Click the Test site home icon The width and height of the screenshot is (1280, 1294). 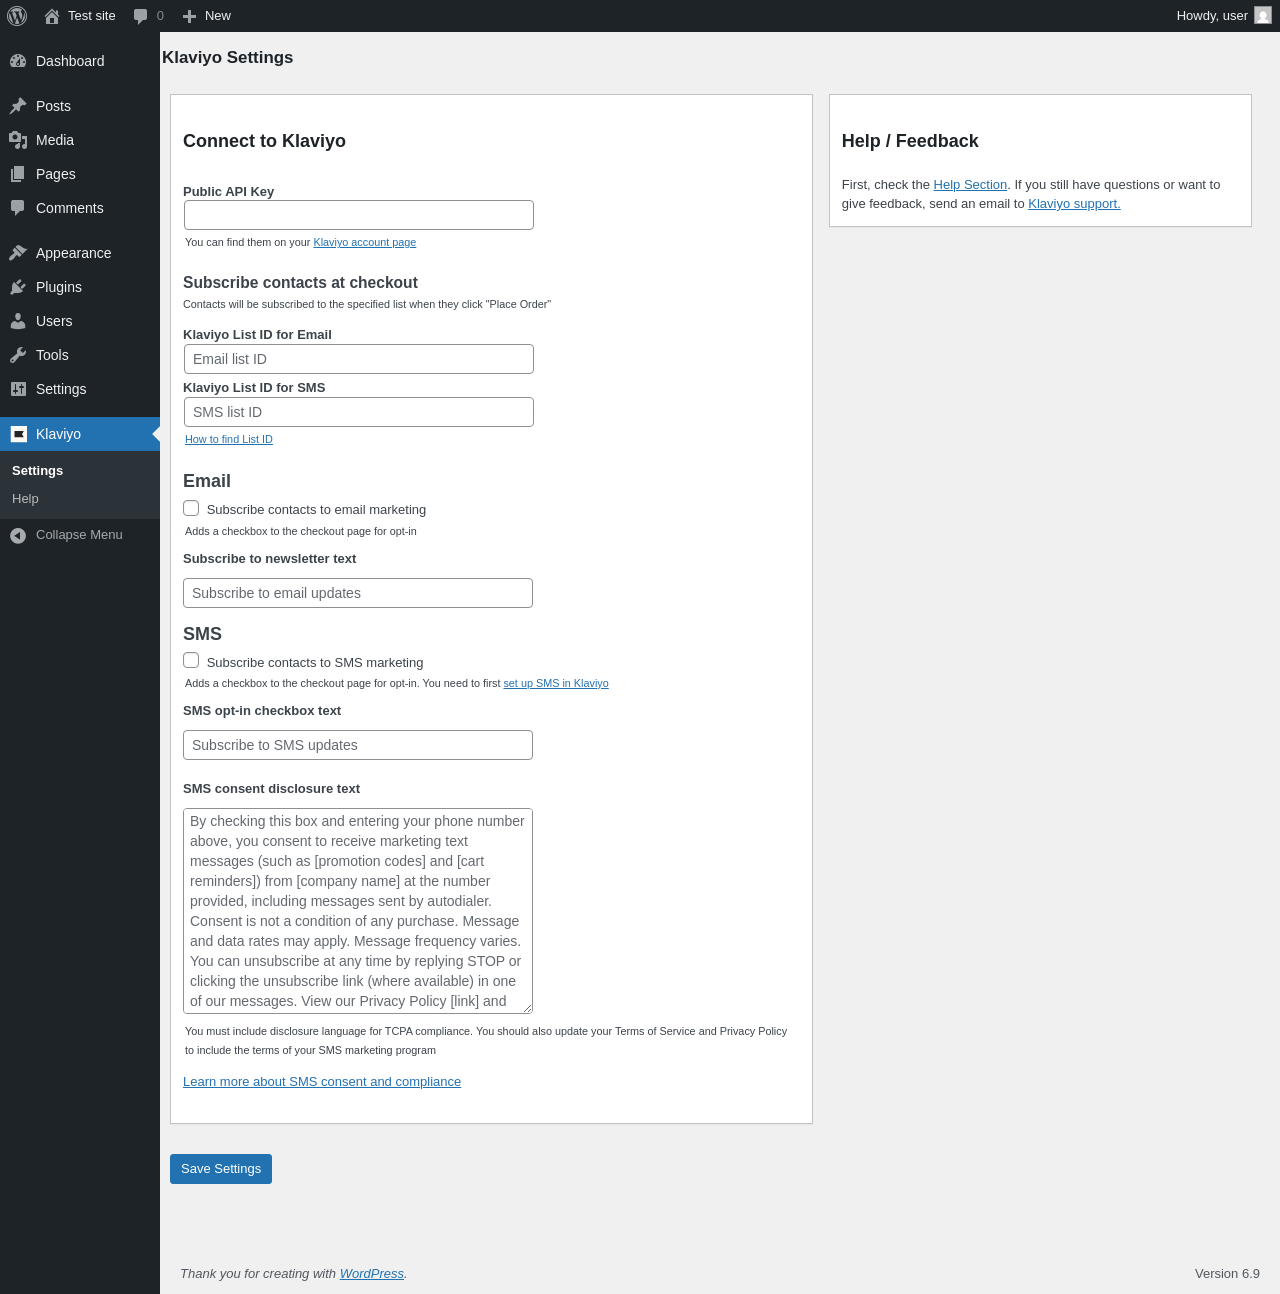point(52,16)
